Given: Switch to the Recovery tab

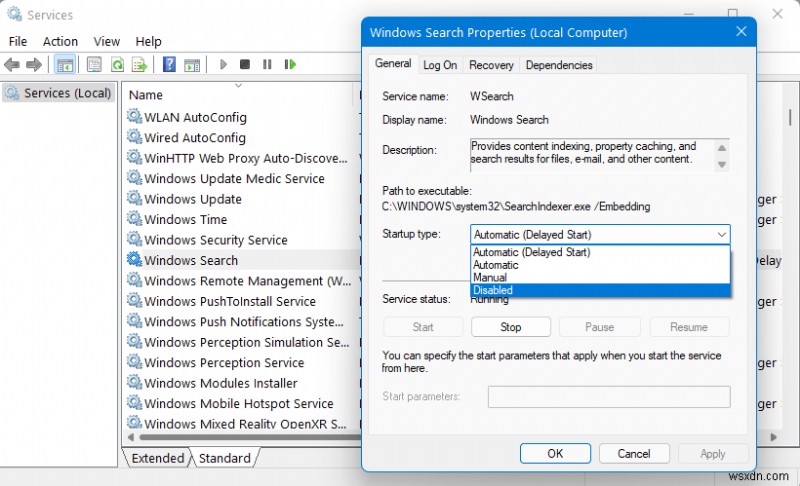Looking at the screenshot, I should 491,65.
